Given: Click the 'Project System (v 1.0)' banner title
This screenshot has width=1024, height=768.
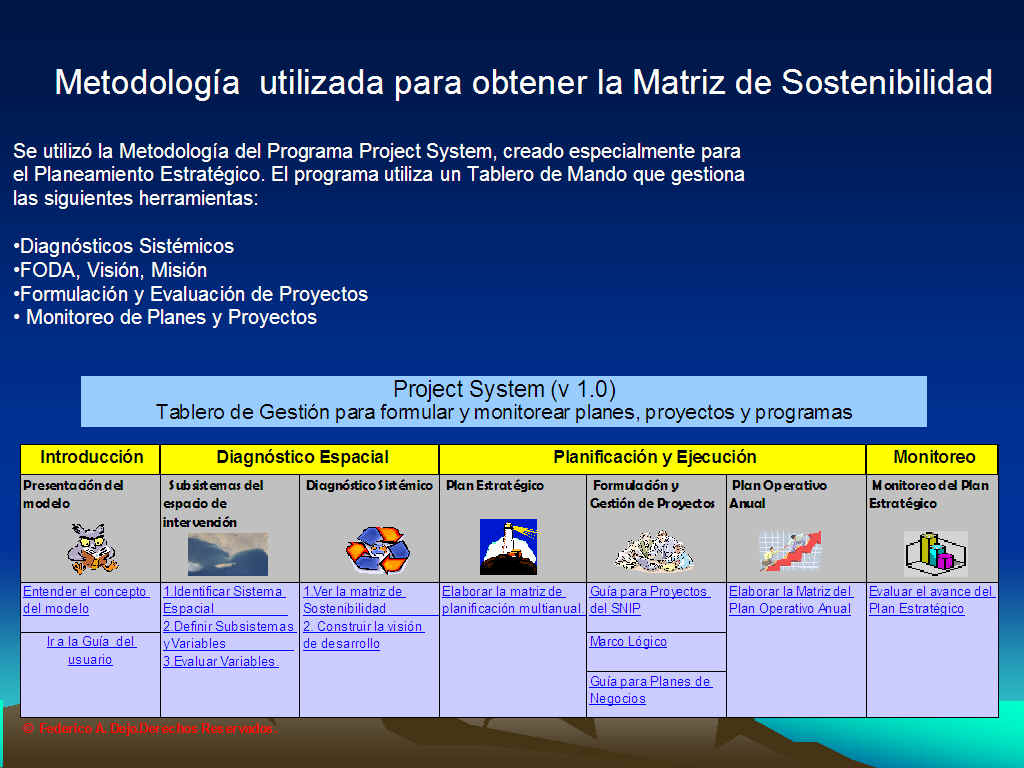Looking at the screenshot, I should click(504, 389).
